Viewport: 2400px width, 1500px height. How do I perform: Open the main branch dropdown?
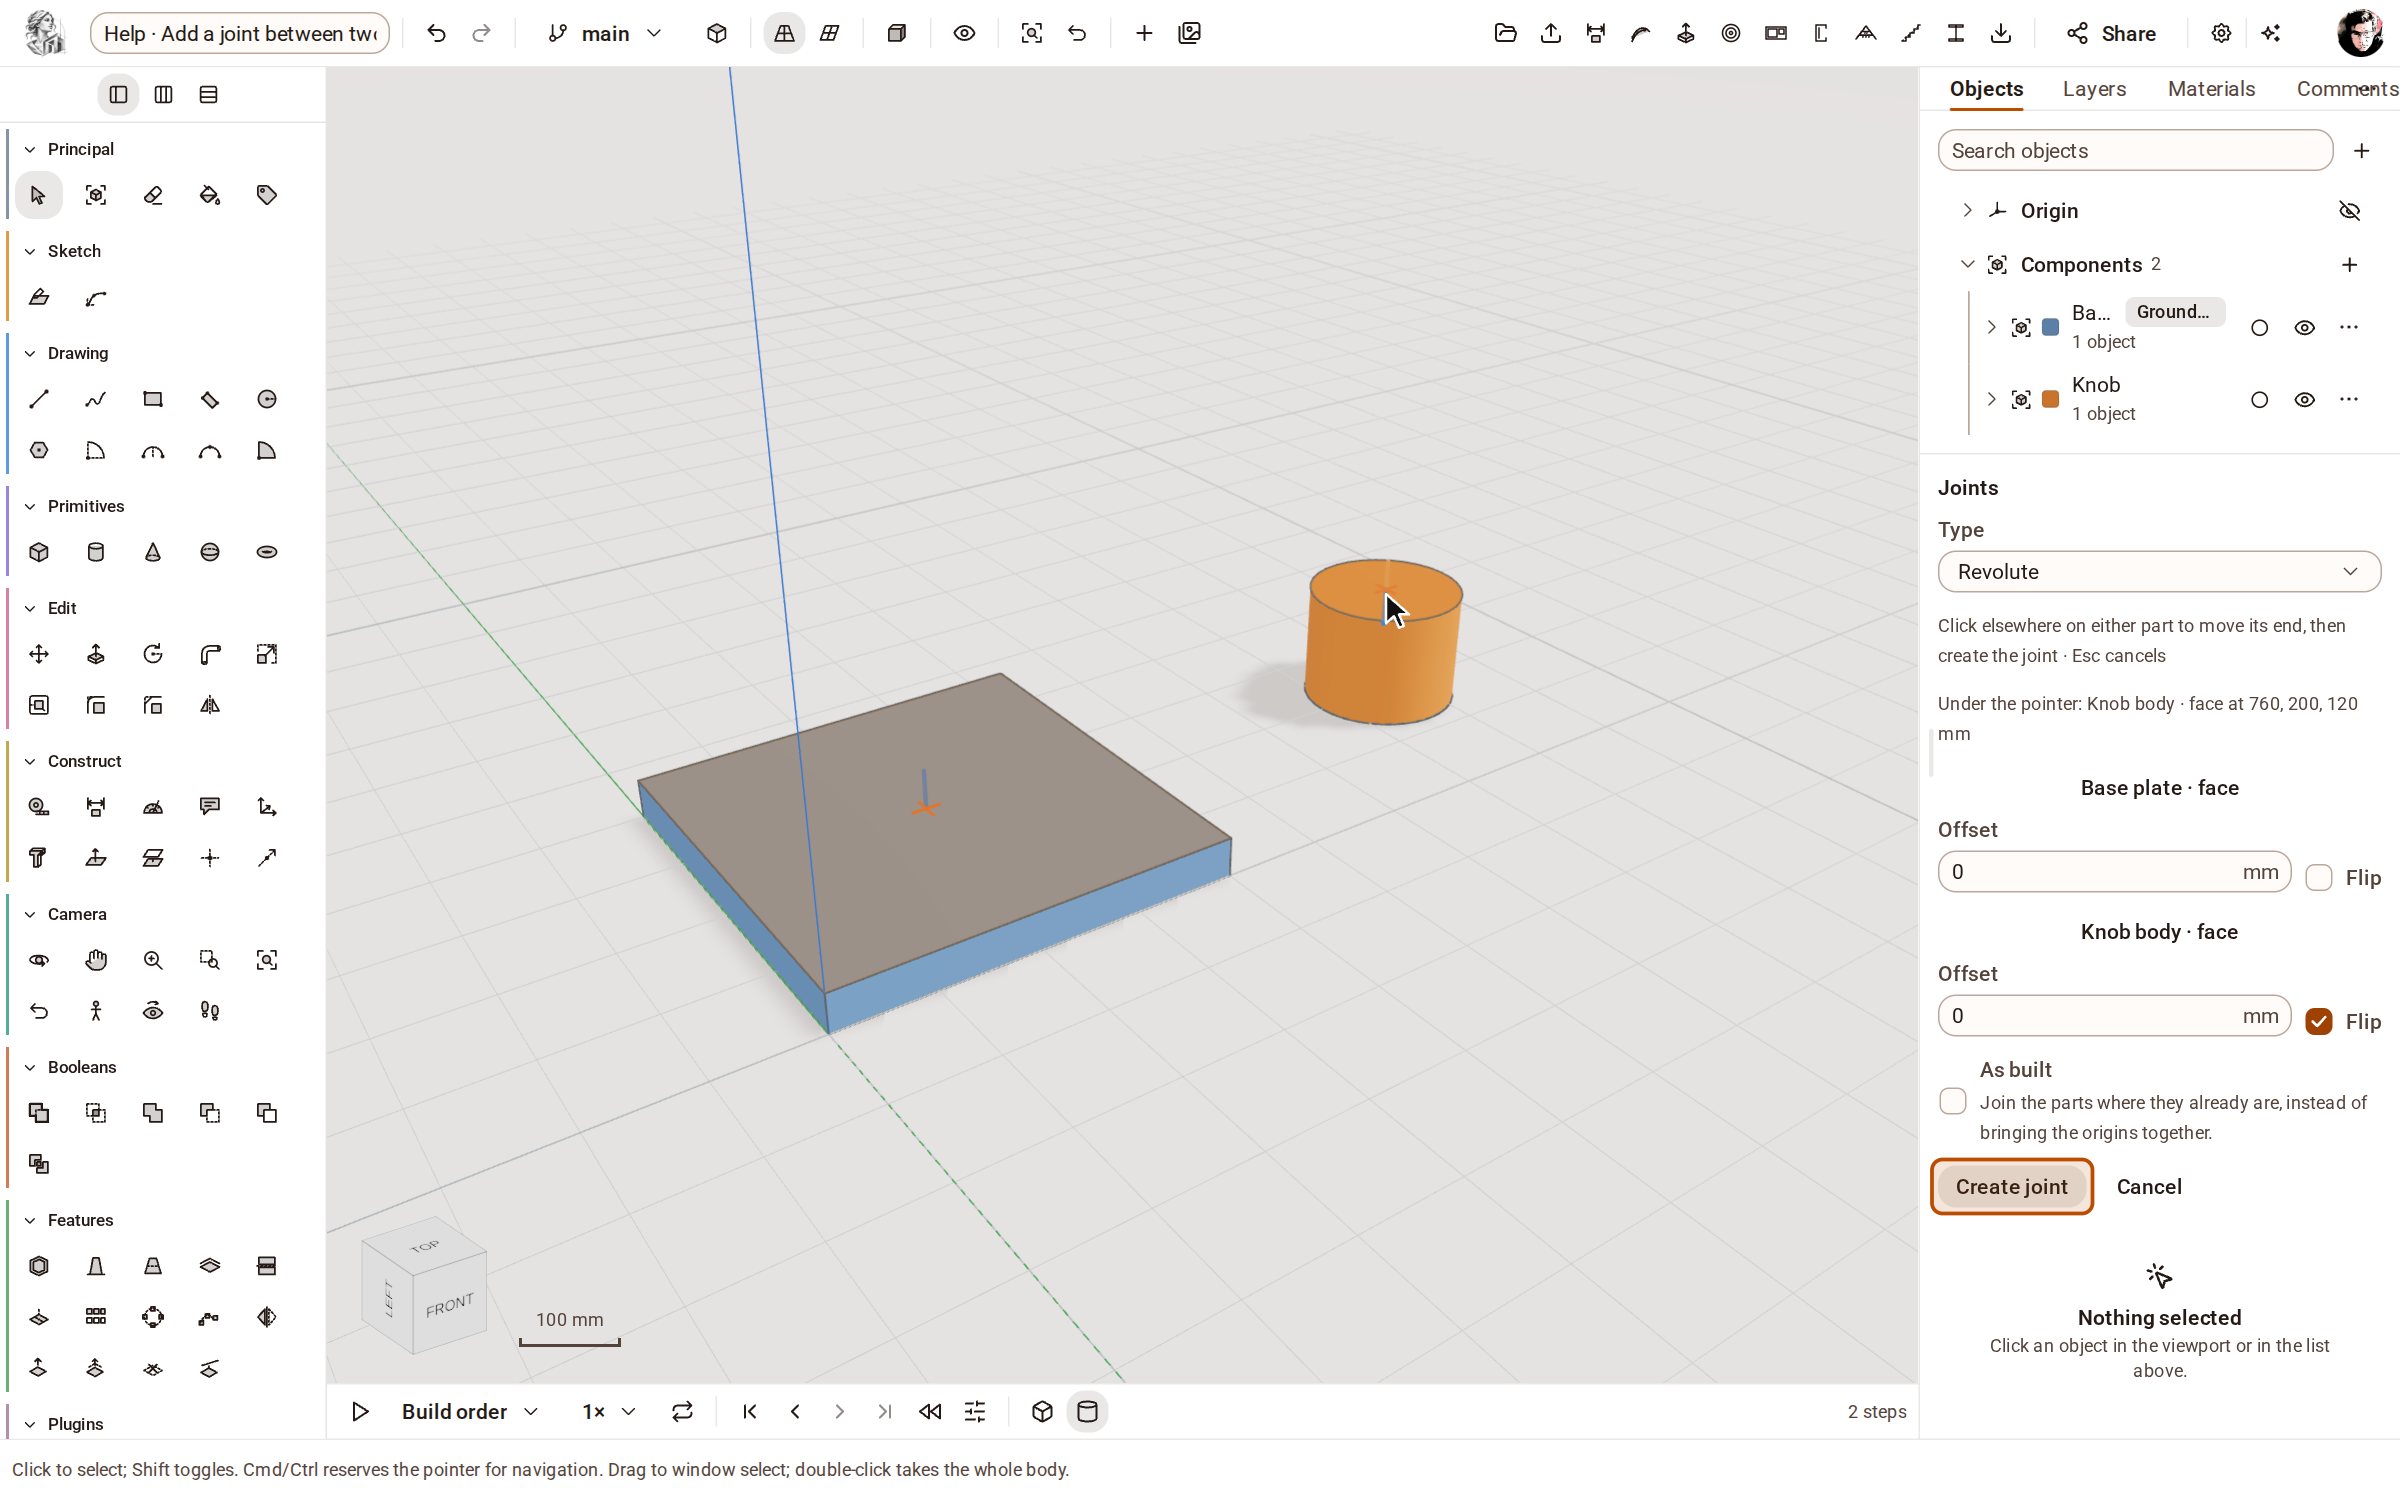tap(604, 33)
